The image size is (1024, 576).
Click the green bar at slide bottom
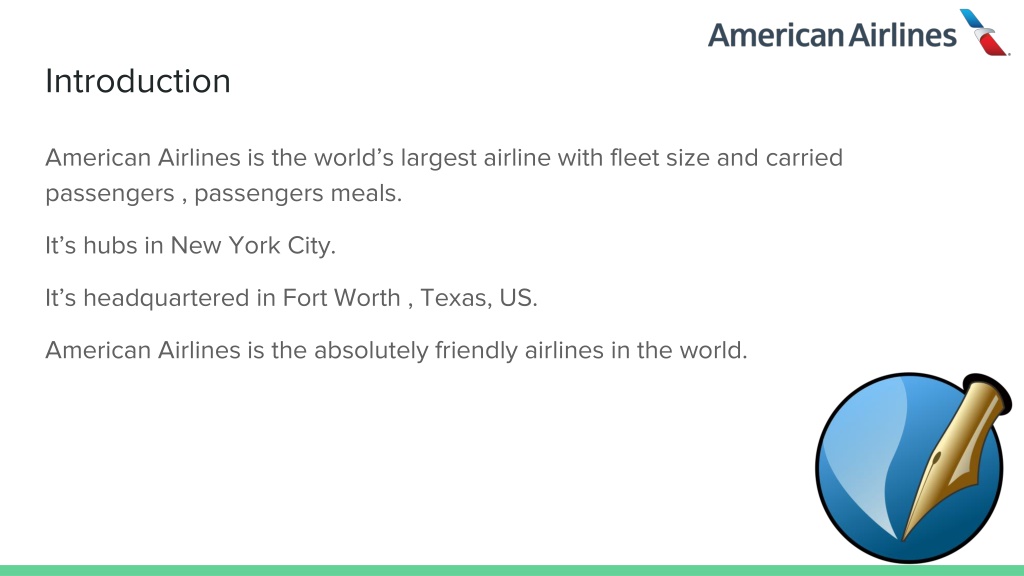pyautogui.click(x=512, y=570)
